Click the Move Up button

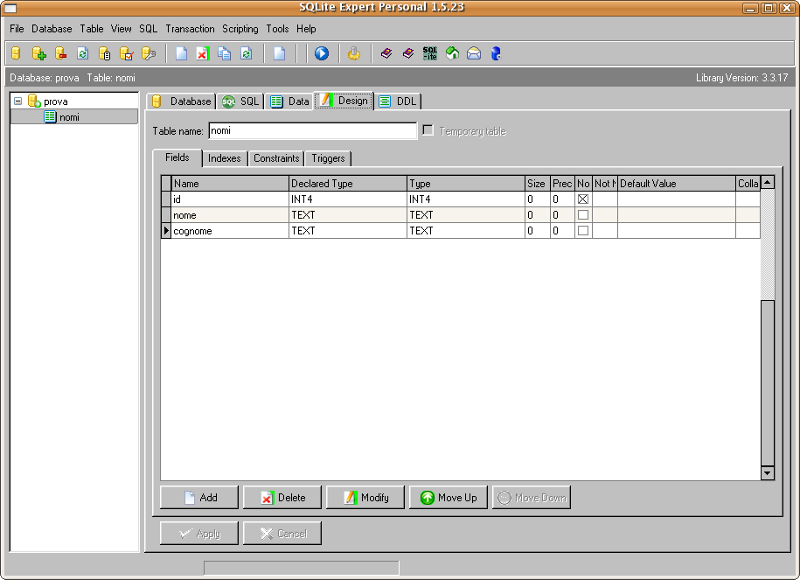pos(448,497)
